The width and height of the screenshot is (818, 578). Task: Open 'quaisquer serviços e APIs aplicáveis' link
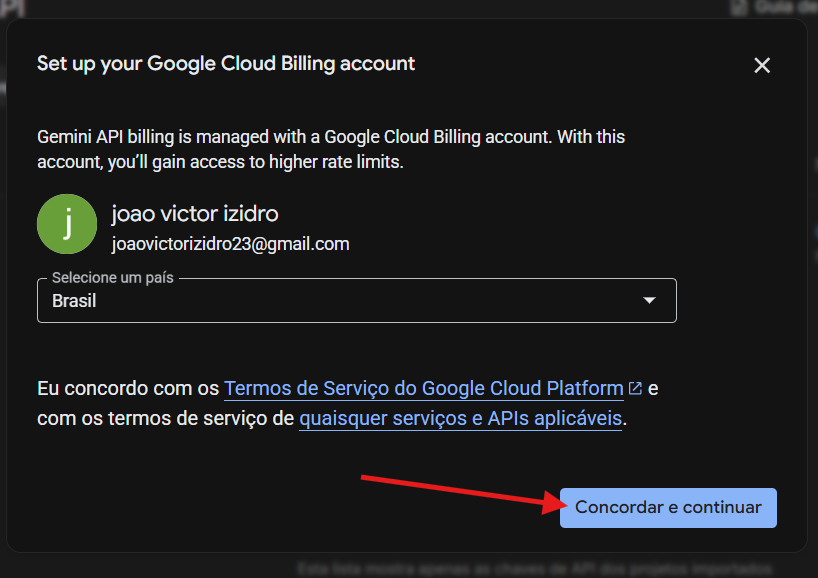(x=461, y=418)
